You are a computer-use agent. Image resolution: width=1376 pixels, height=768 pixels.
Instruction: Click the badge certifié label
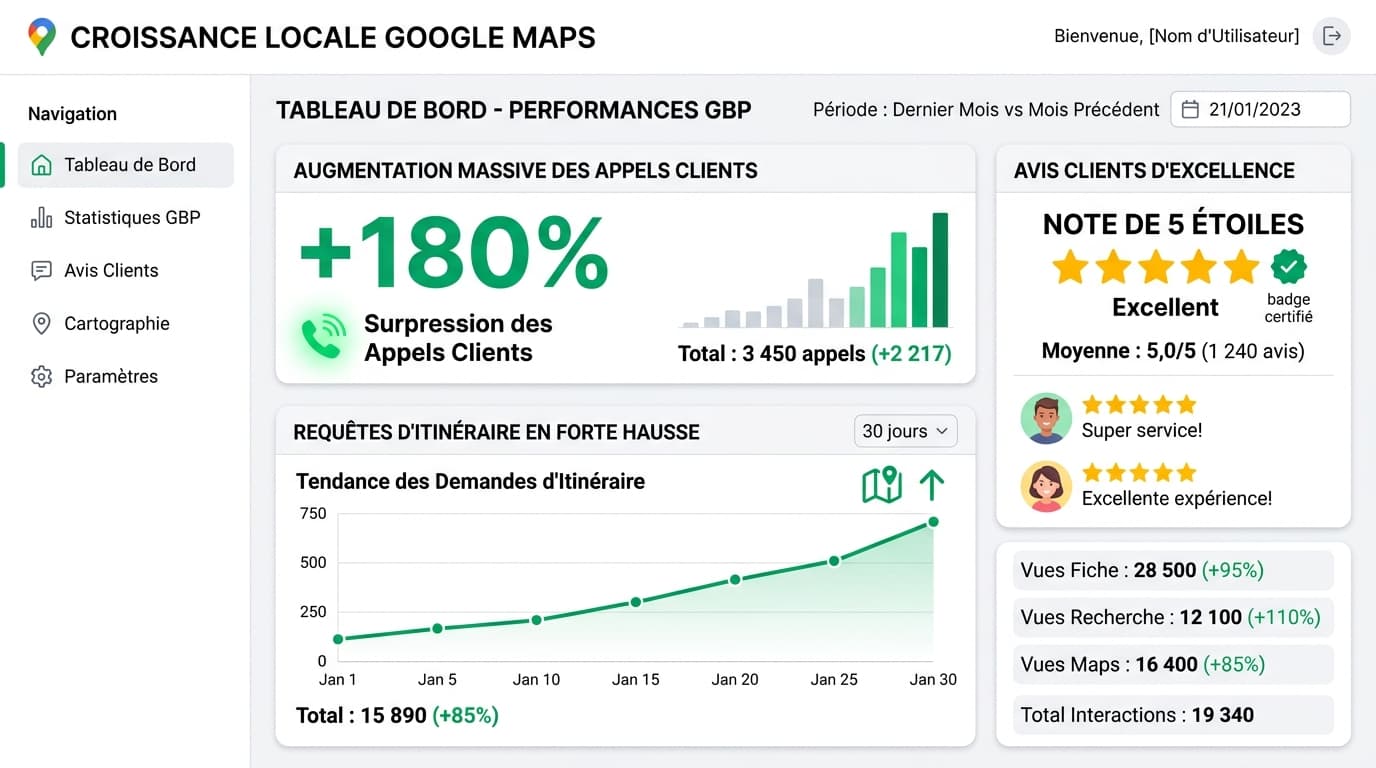(1289, 308)
